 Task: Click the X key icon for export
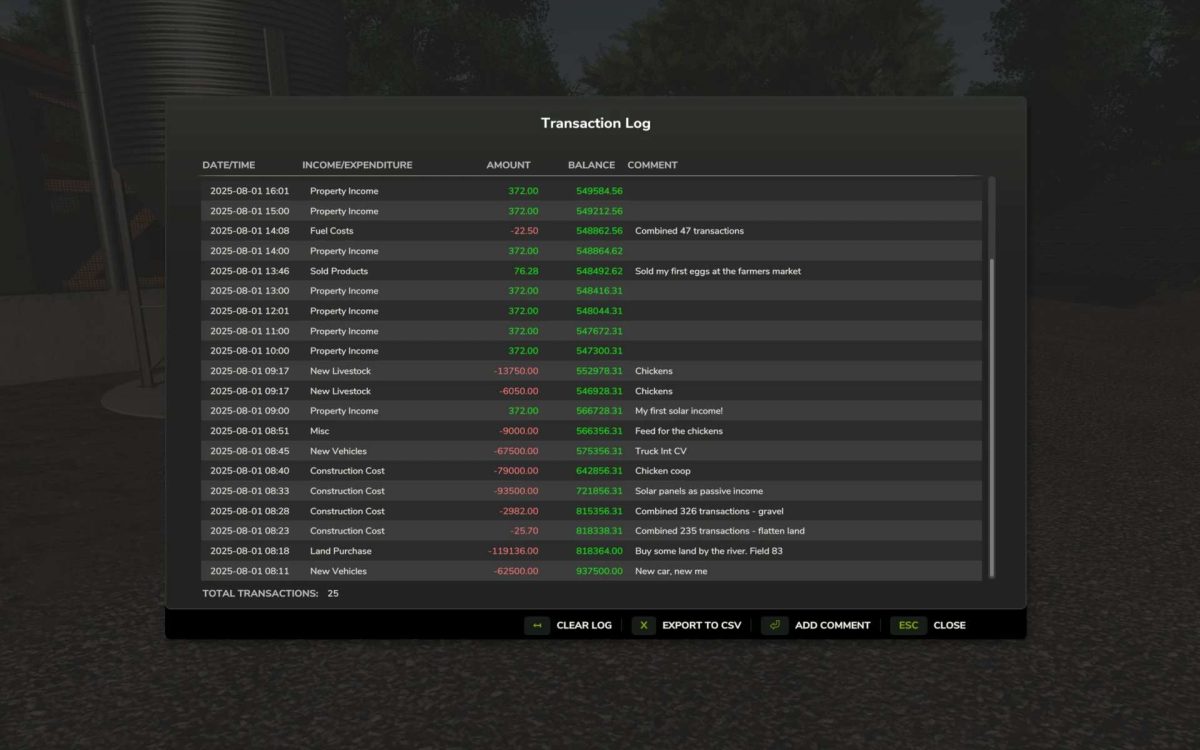click(x=644, y=625)
